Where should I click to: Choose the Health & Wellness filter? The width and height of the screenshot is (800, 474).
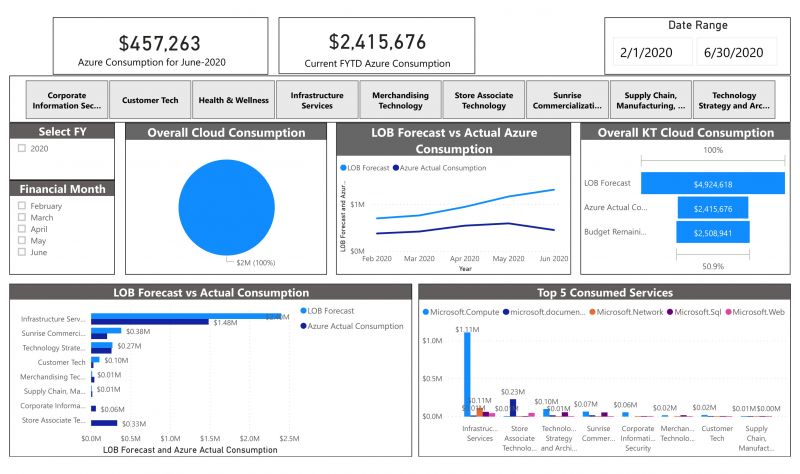(x=233, y=100)
